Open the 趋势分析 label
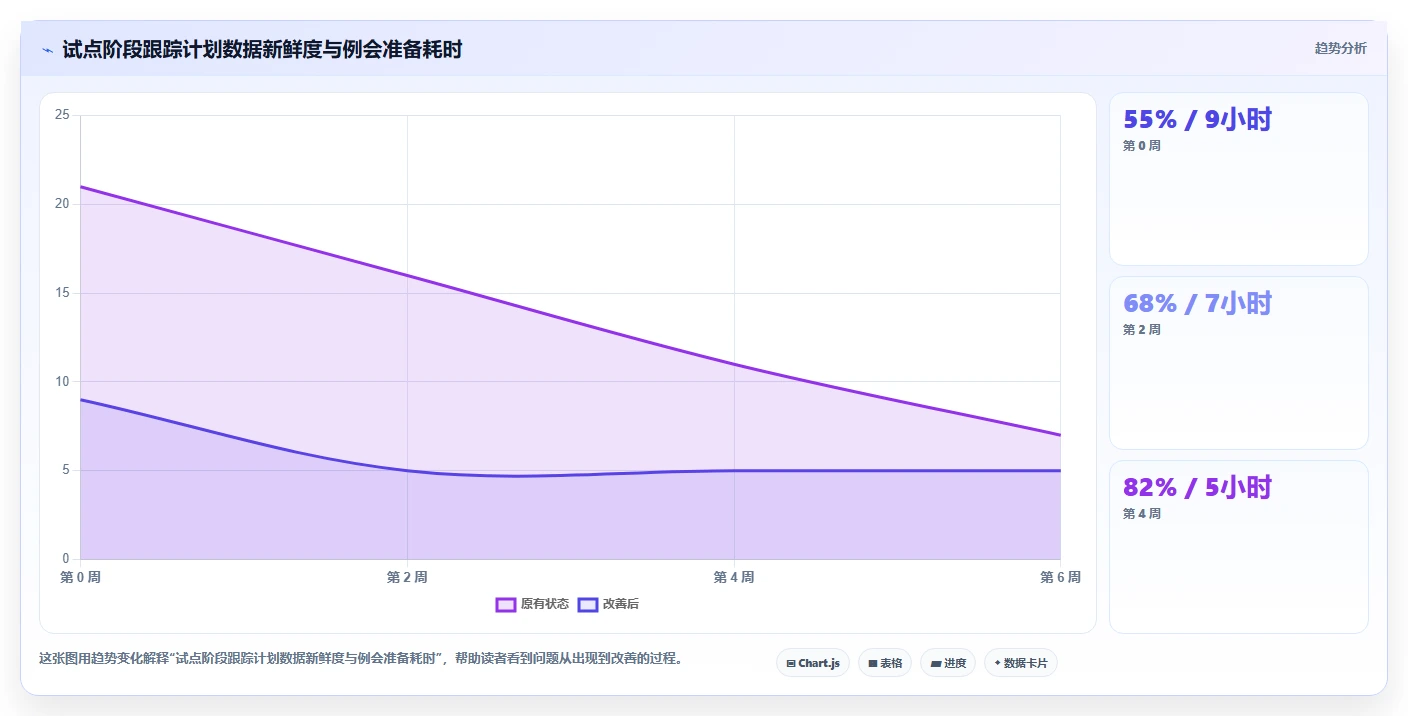This screenshot has width=1408, height=716. (x=1340, y=48)
